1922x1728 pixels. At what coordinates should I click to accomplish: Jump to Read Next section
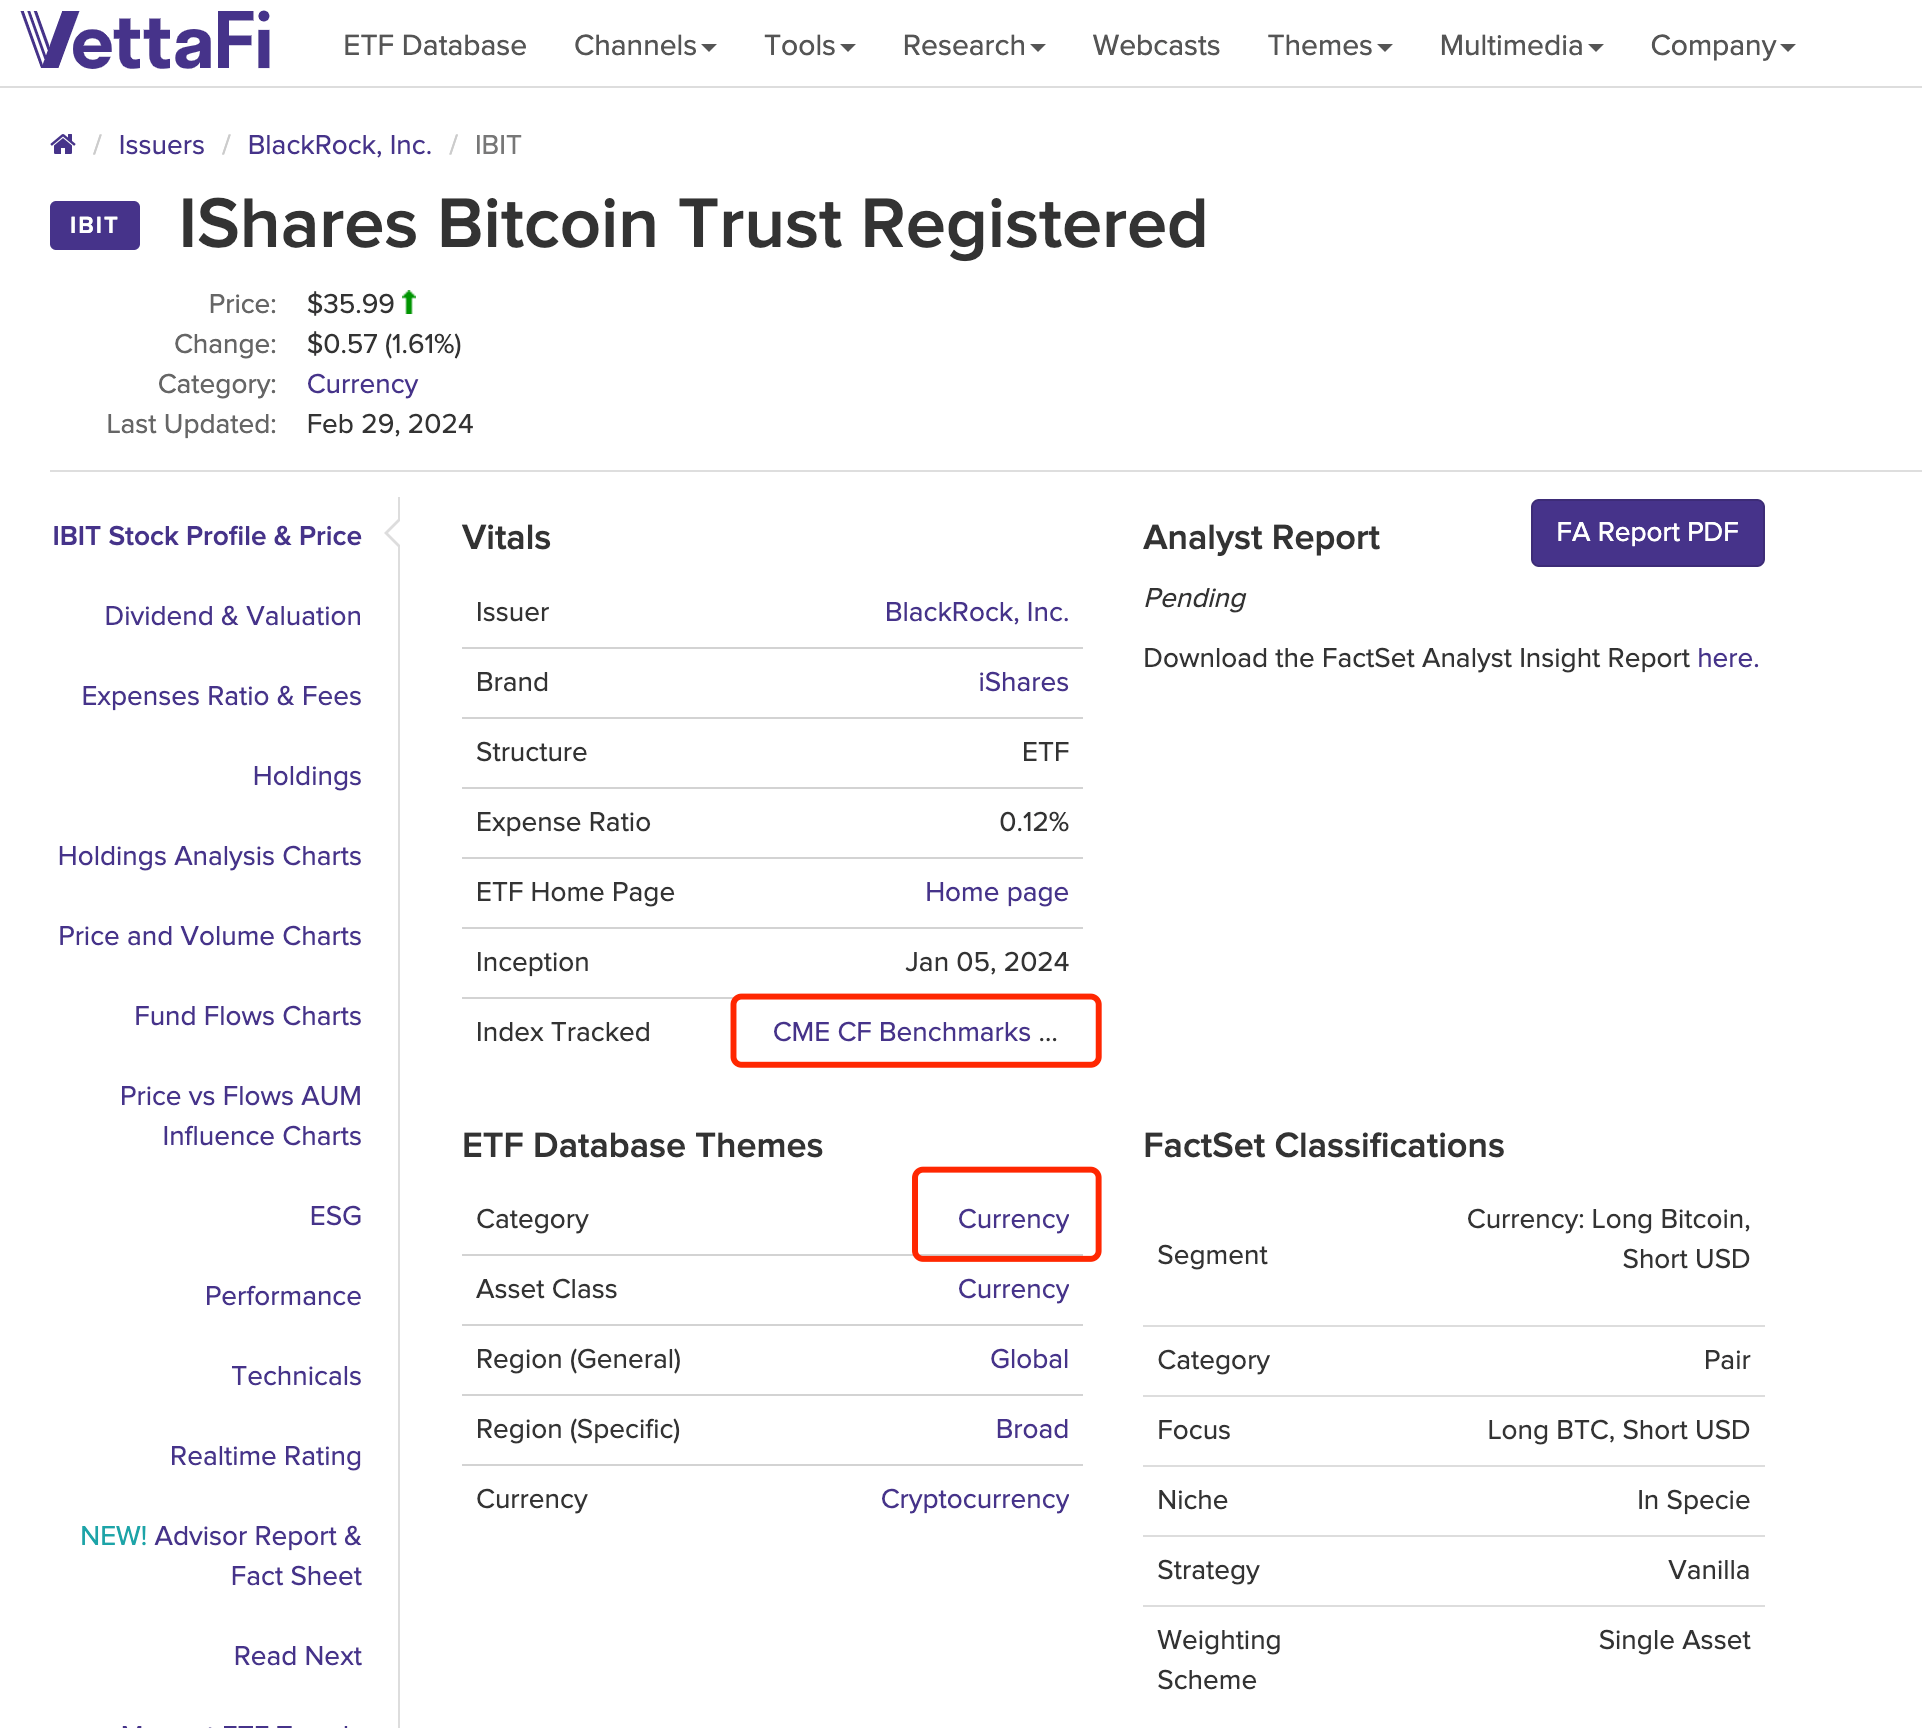(x=297, y=1656)
